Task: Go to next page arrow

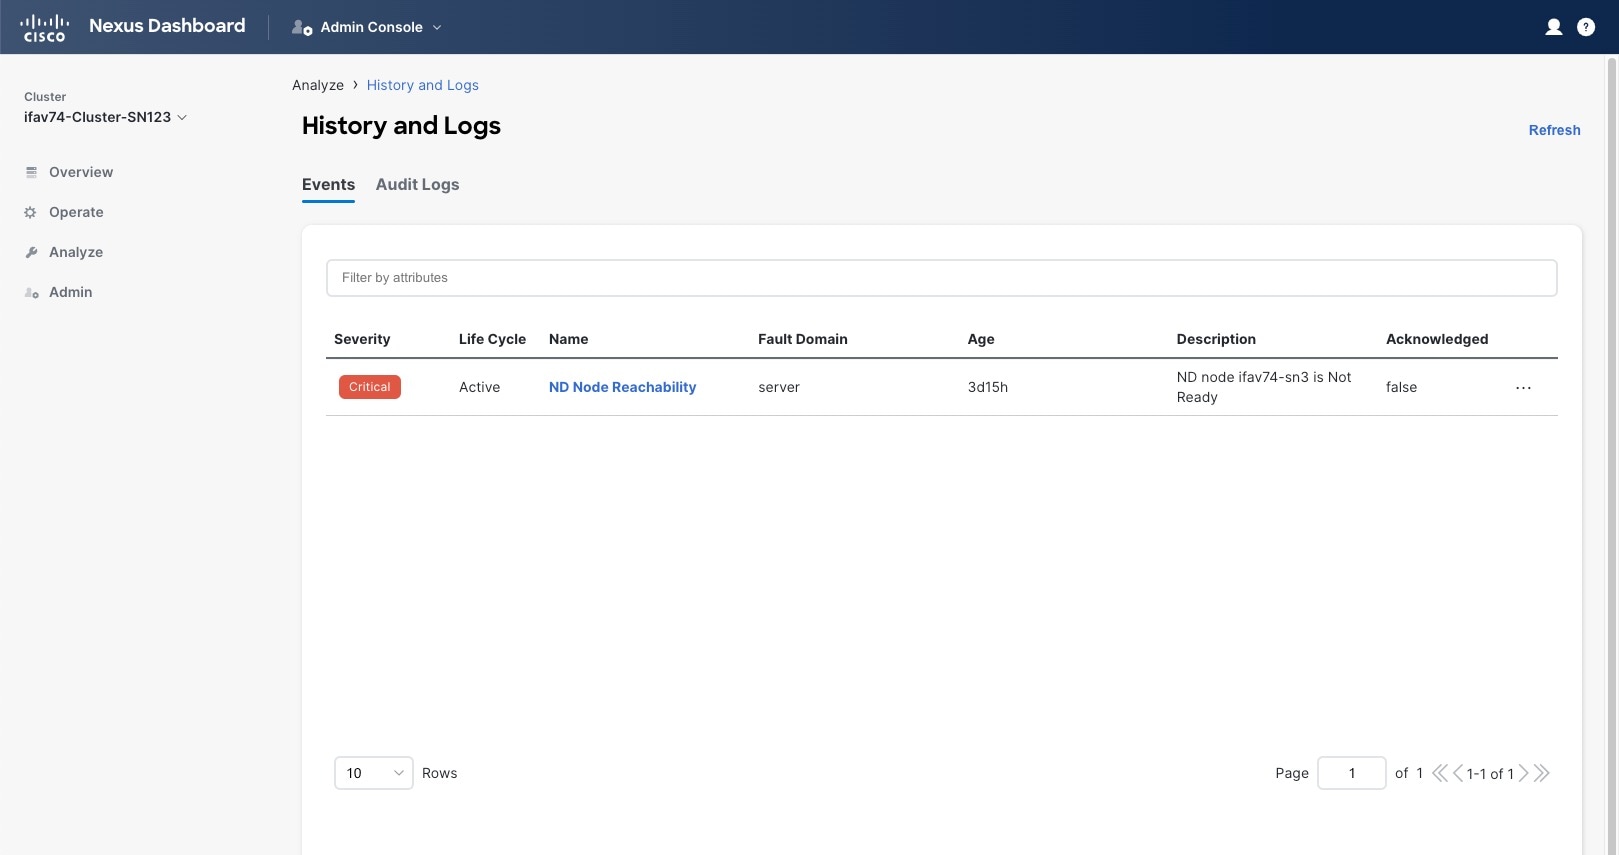Action: pos(1523,773)
